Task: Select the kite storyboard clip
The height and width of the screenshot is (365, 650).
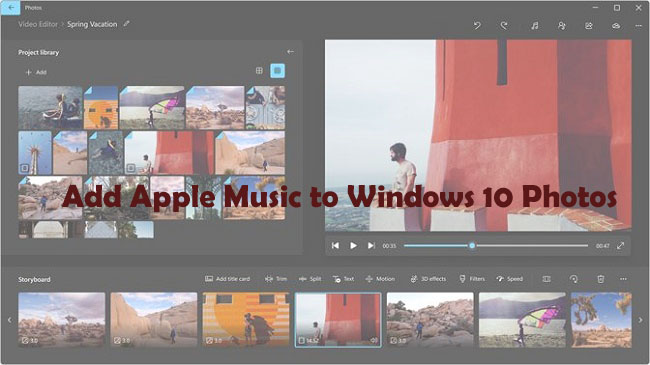Action: 522,320
